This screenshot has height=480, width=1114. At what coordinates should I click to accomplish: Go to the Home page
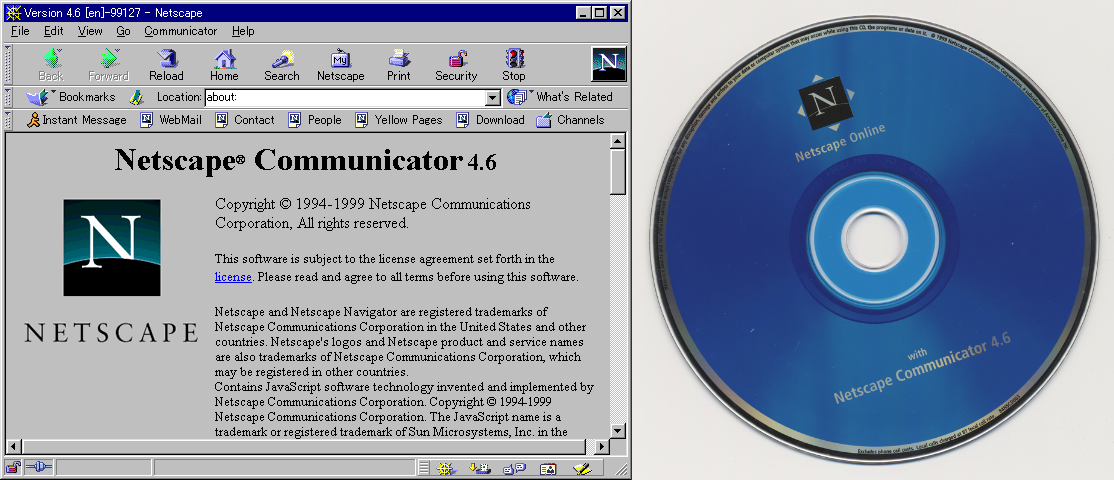tap(225, 65)
